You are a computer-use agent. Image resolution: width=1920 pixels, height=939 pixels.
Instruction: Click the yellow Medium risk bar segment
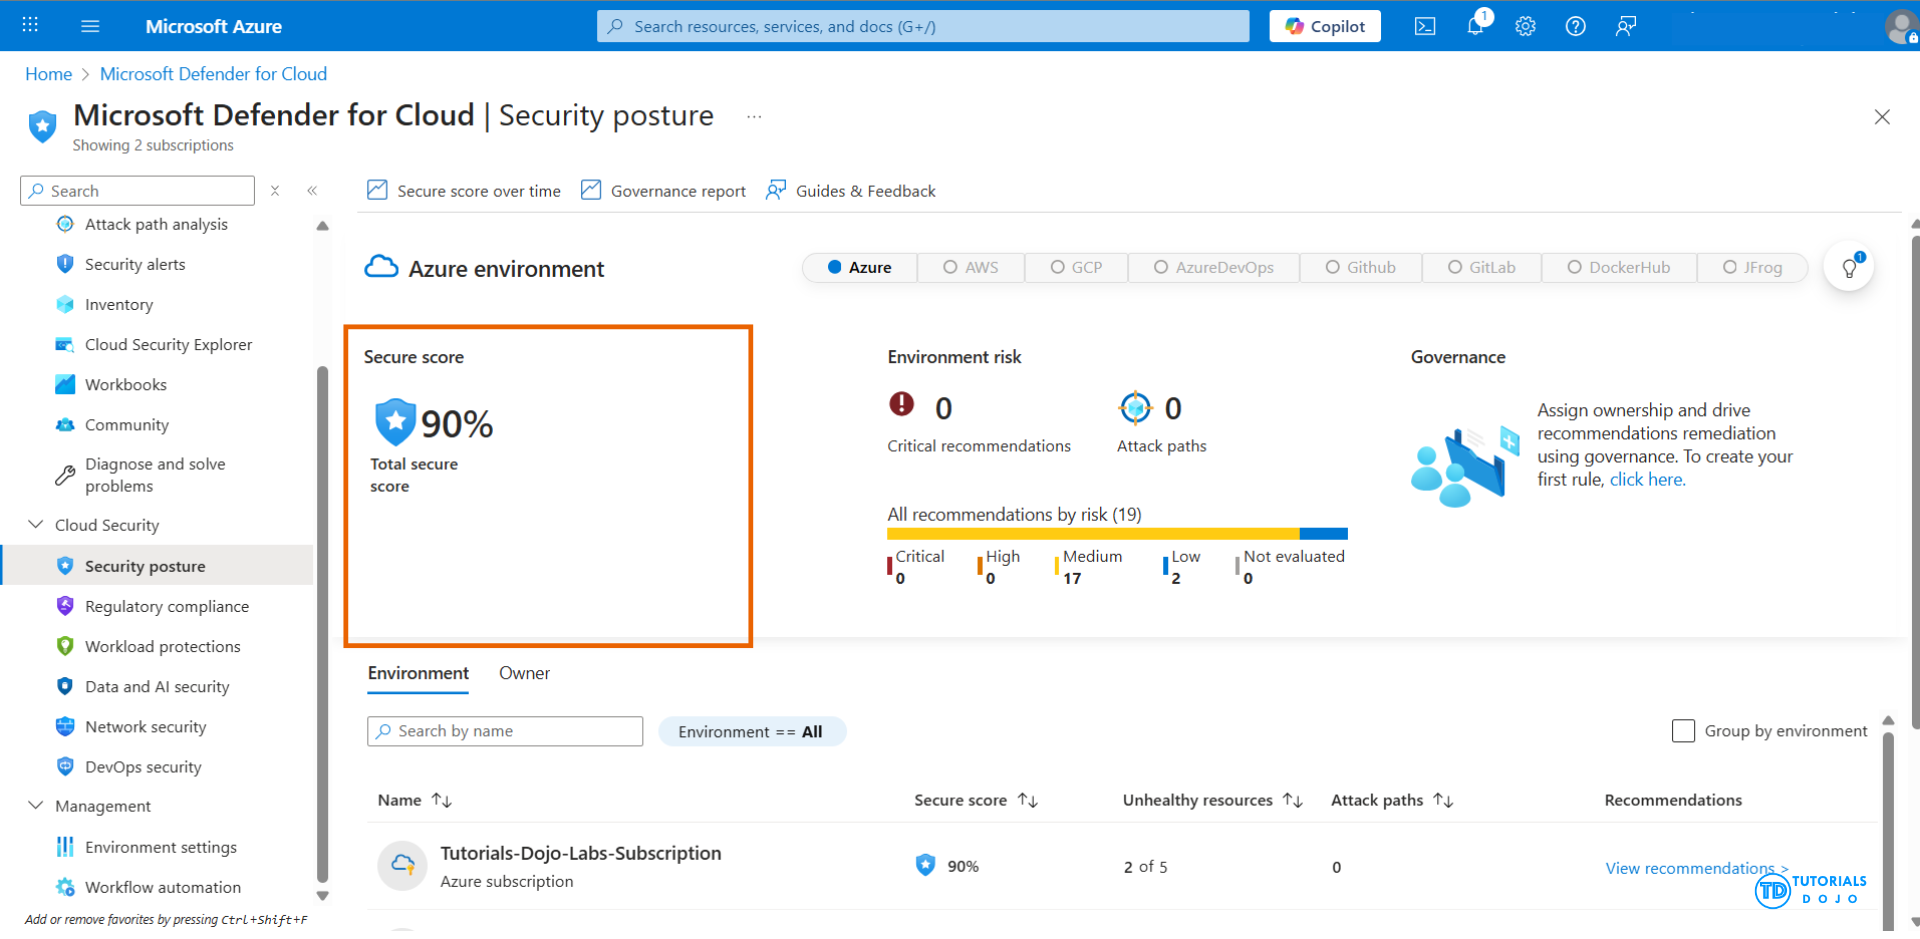click(1092, 534)
